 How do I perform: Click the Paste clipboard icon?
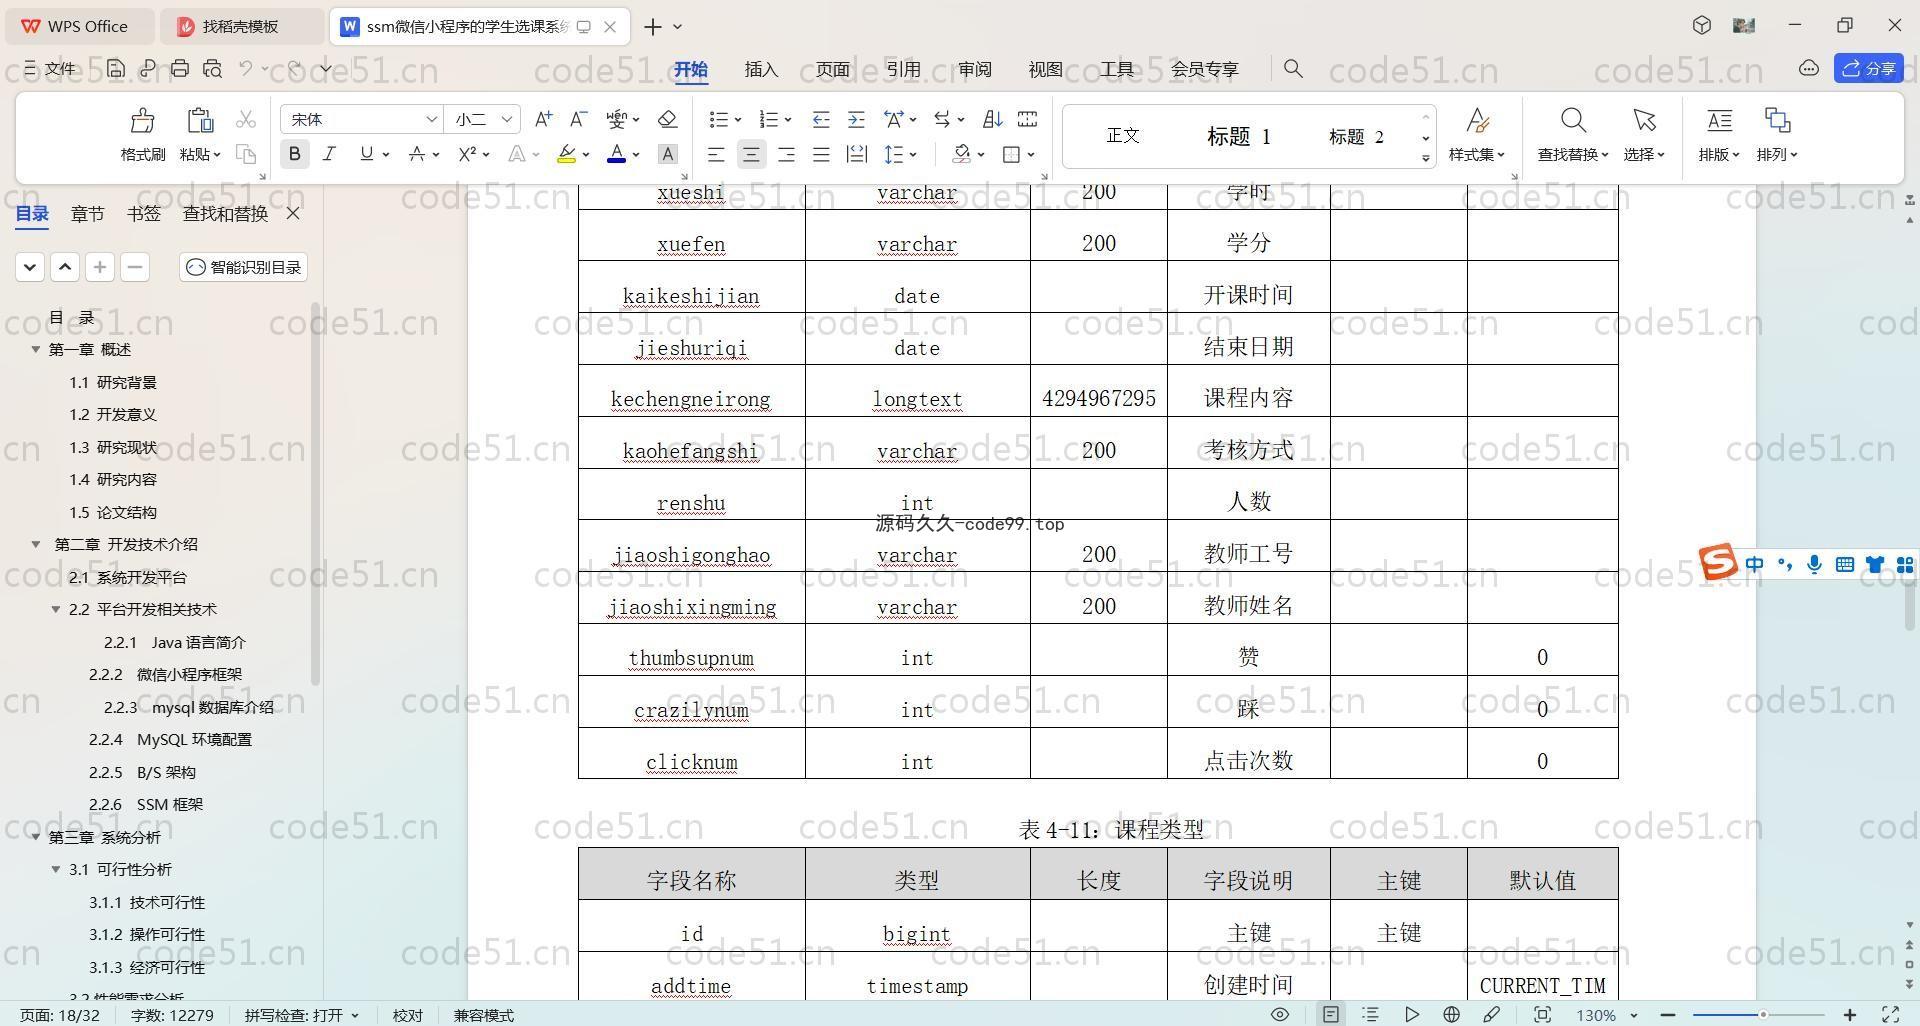(x=200, y=121)
